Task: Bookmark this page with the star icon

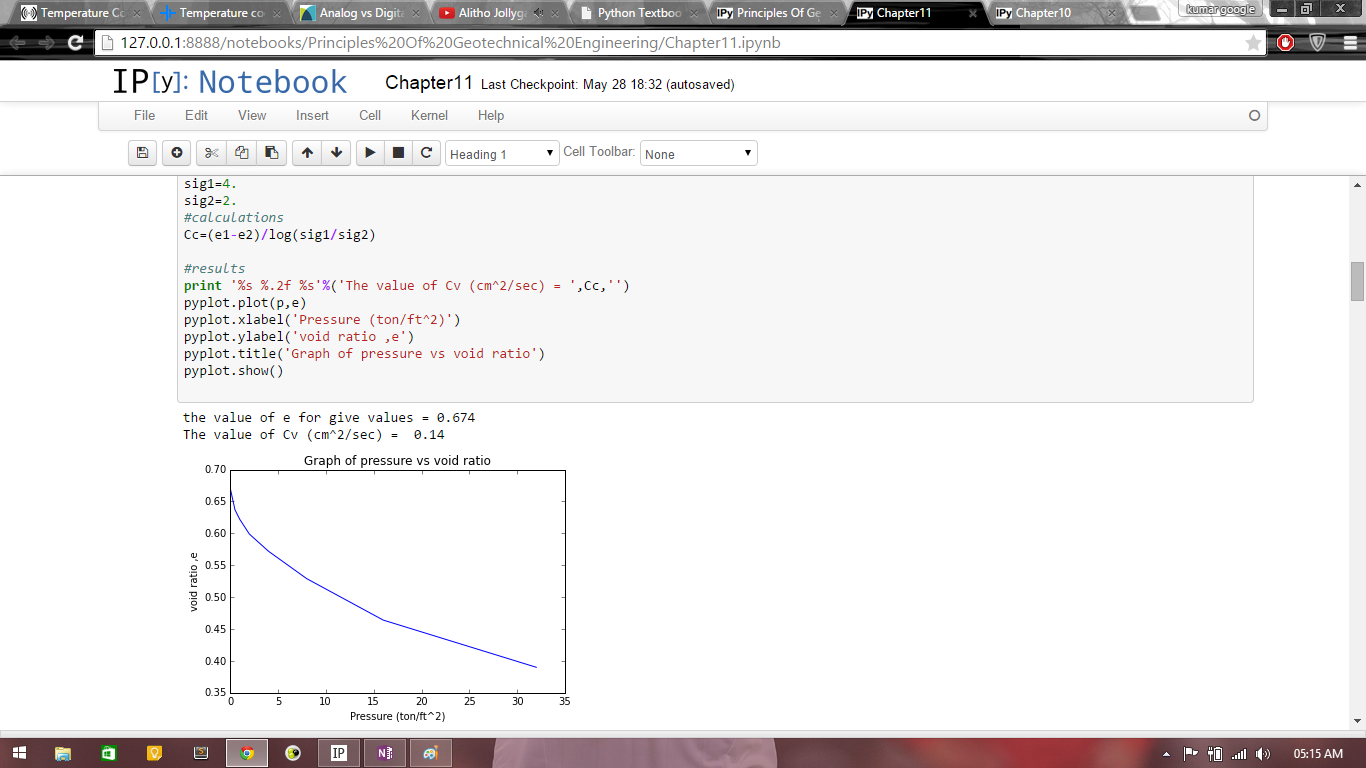Action: point(1253,43)
